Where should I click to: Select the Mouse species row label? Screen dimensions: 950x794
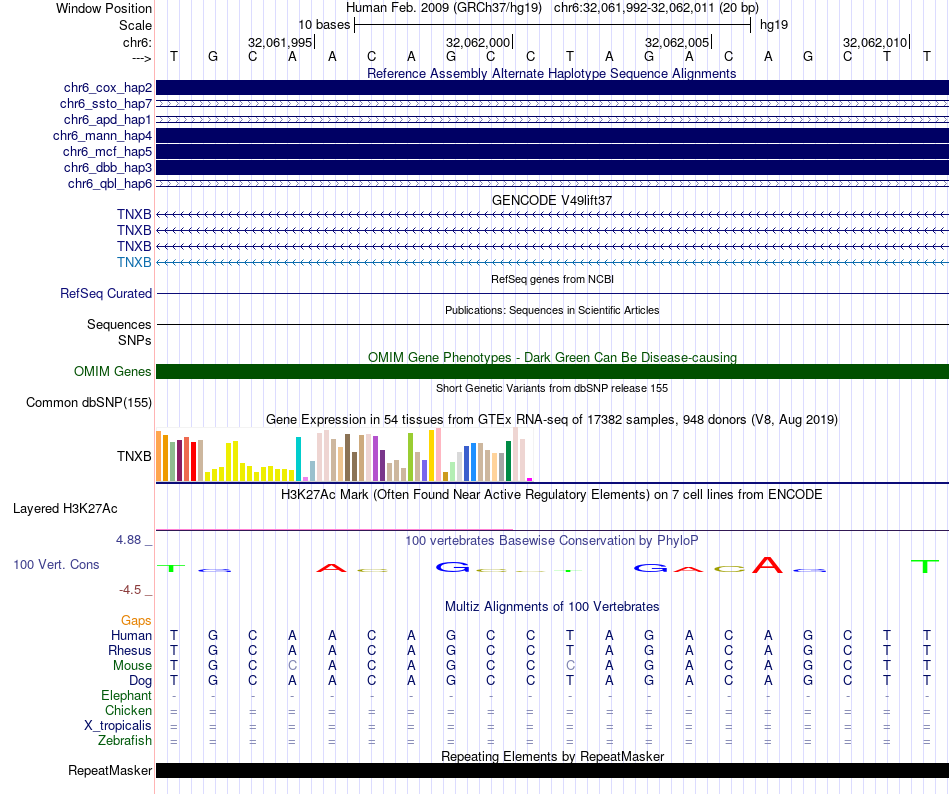click(132, 666)
